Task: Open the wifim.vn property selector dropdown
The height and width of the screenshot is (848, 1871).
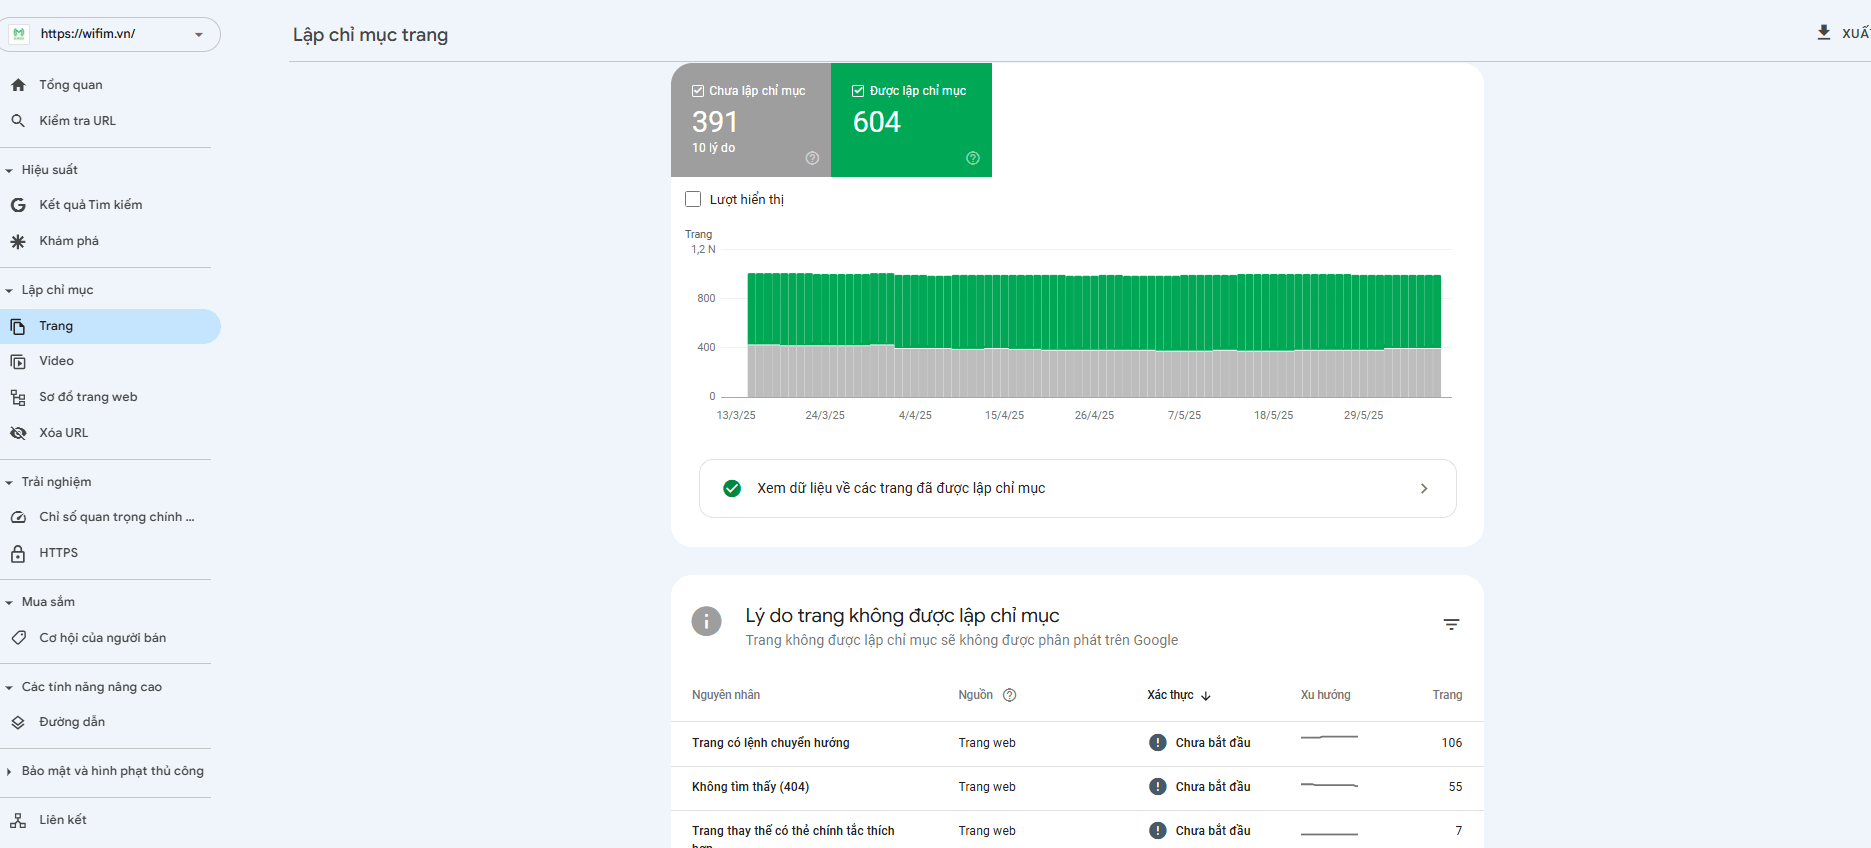Action: (x=110, y=34)
